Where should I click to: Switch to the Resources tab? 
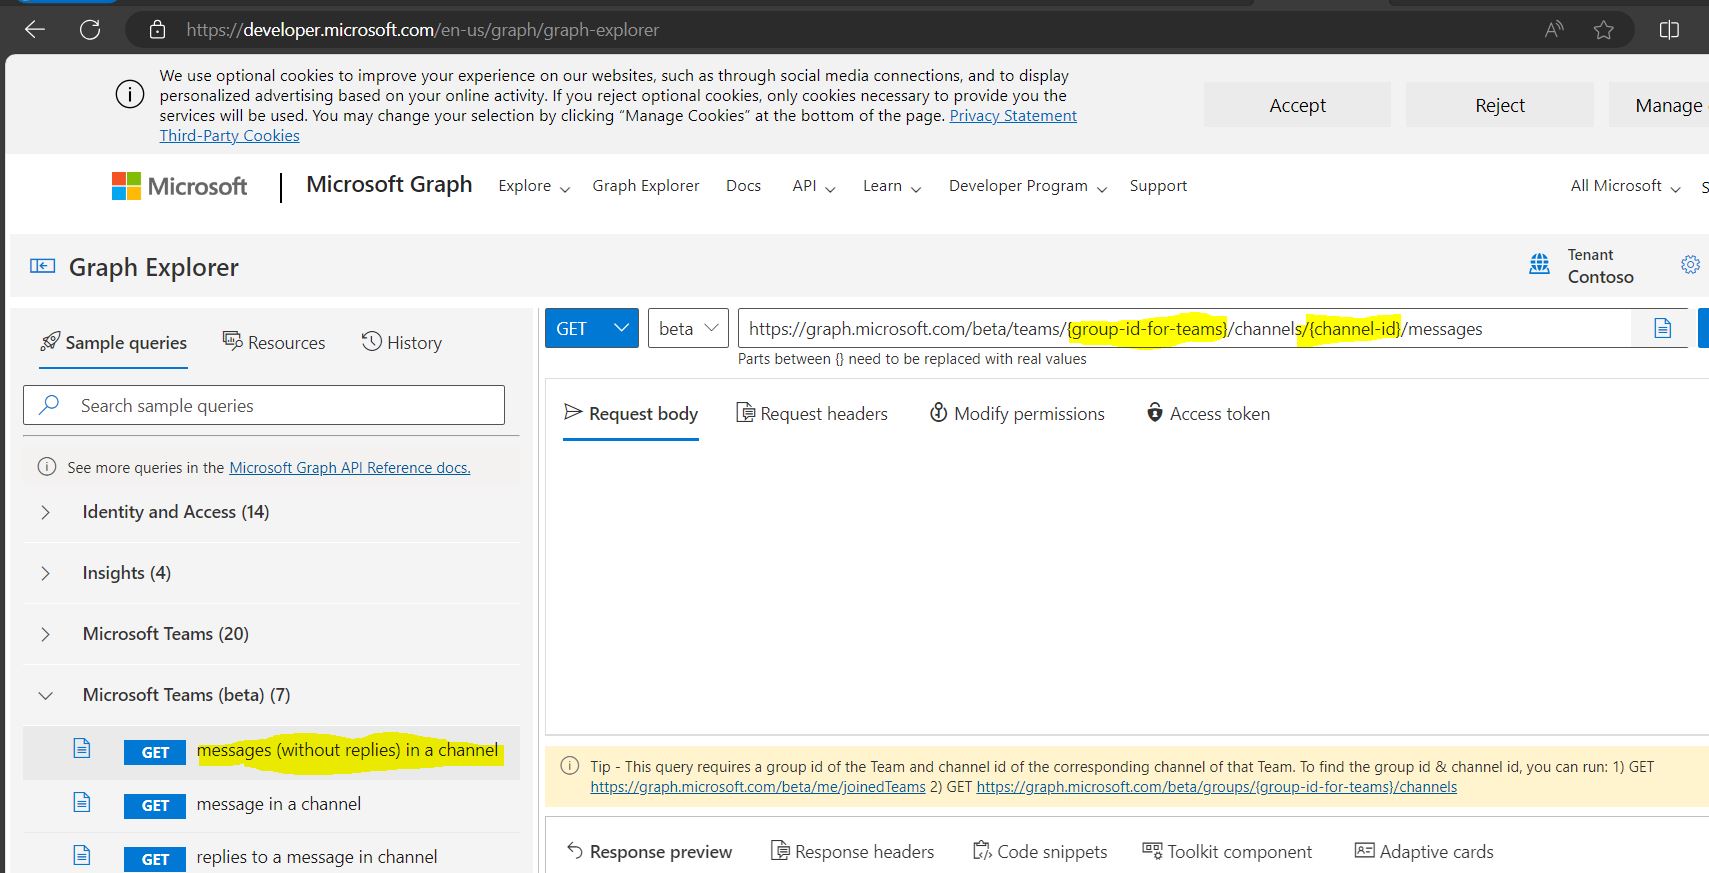[274, 343]
